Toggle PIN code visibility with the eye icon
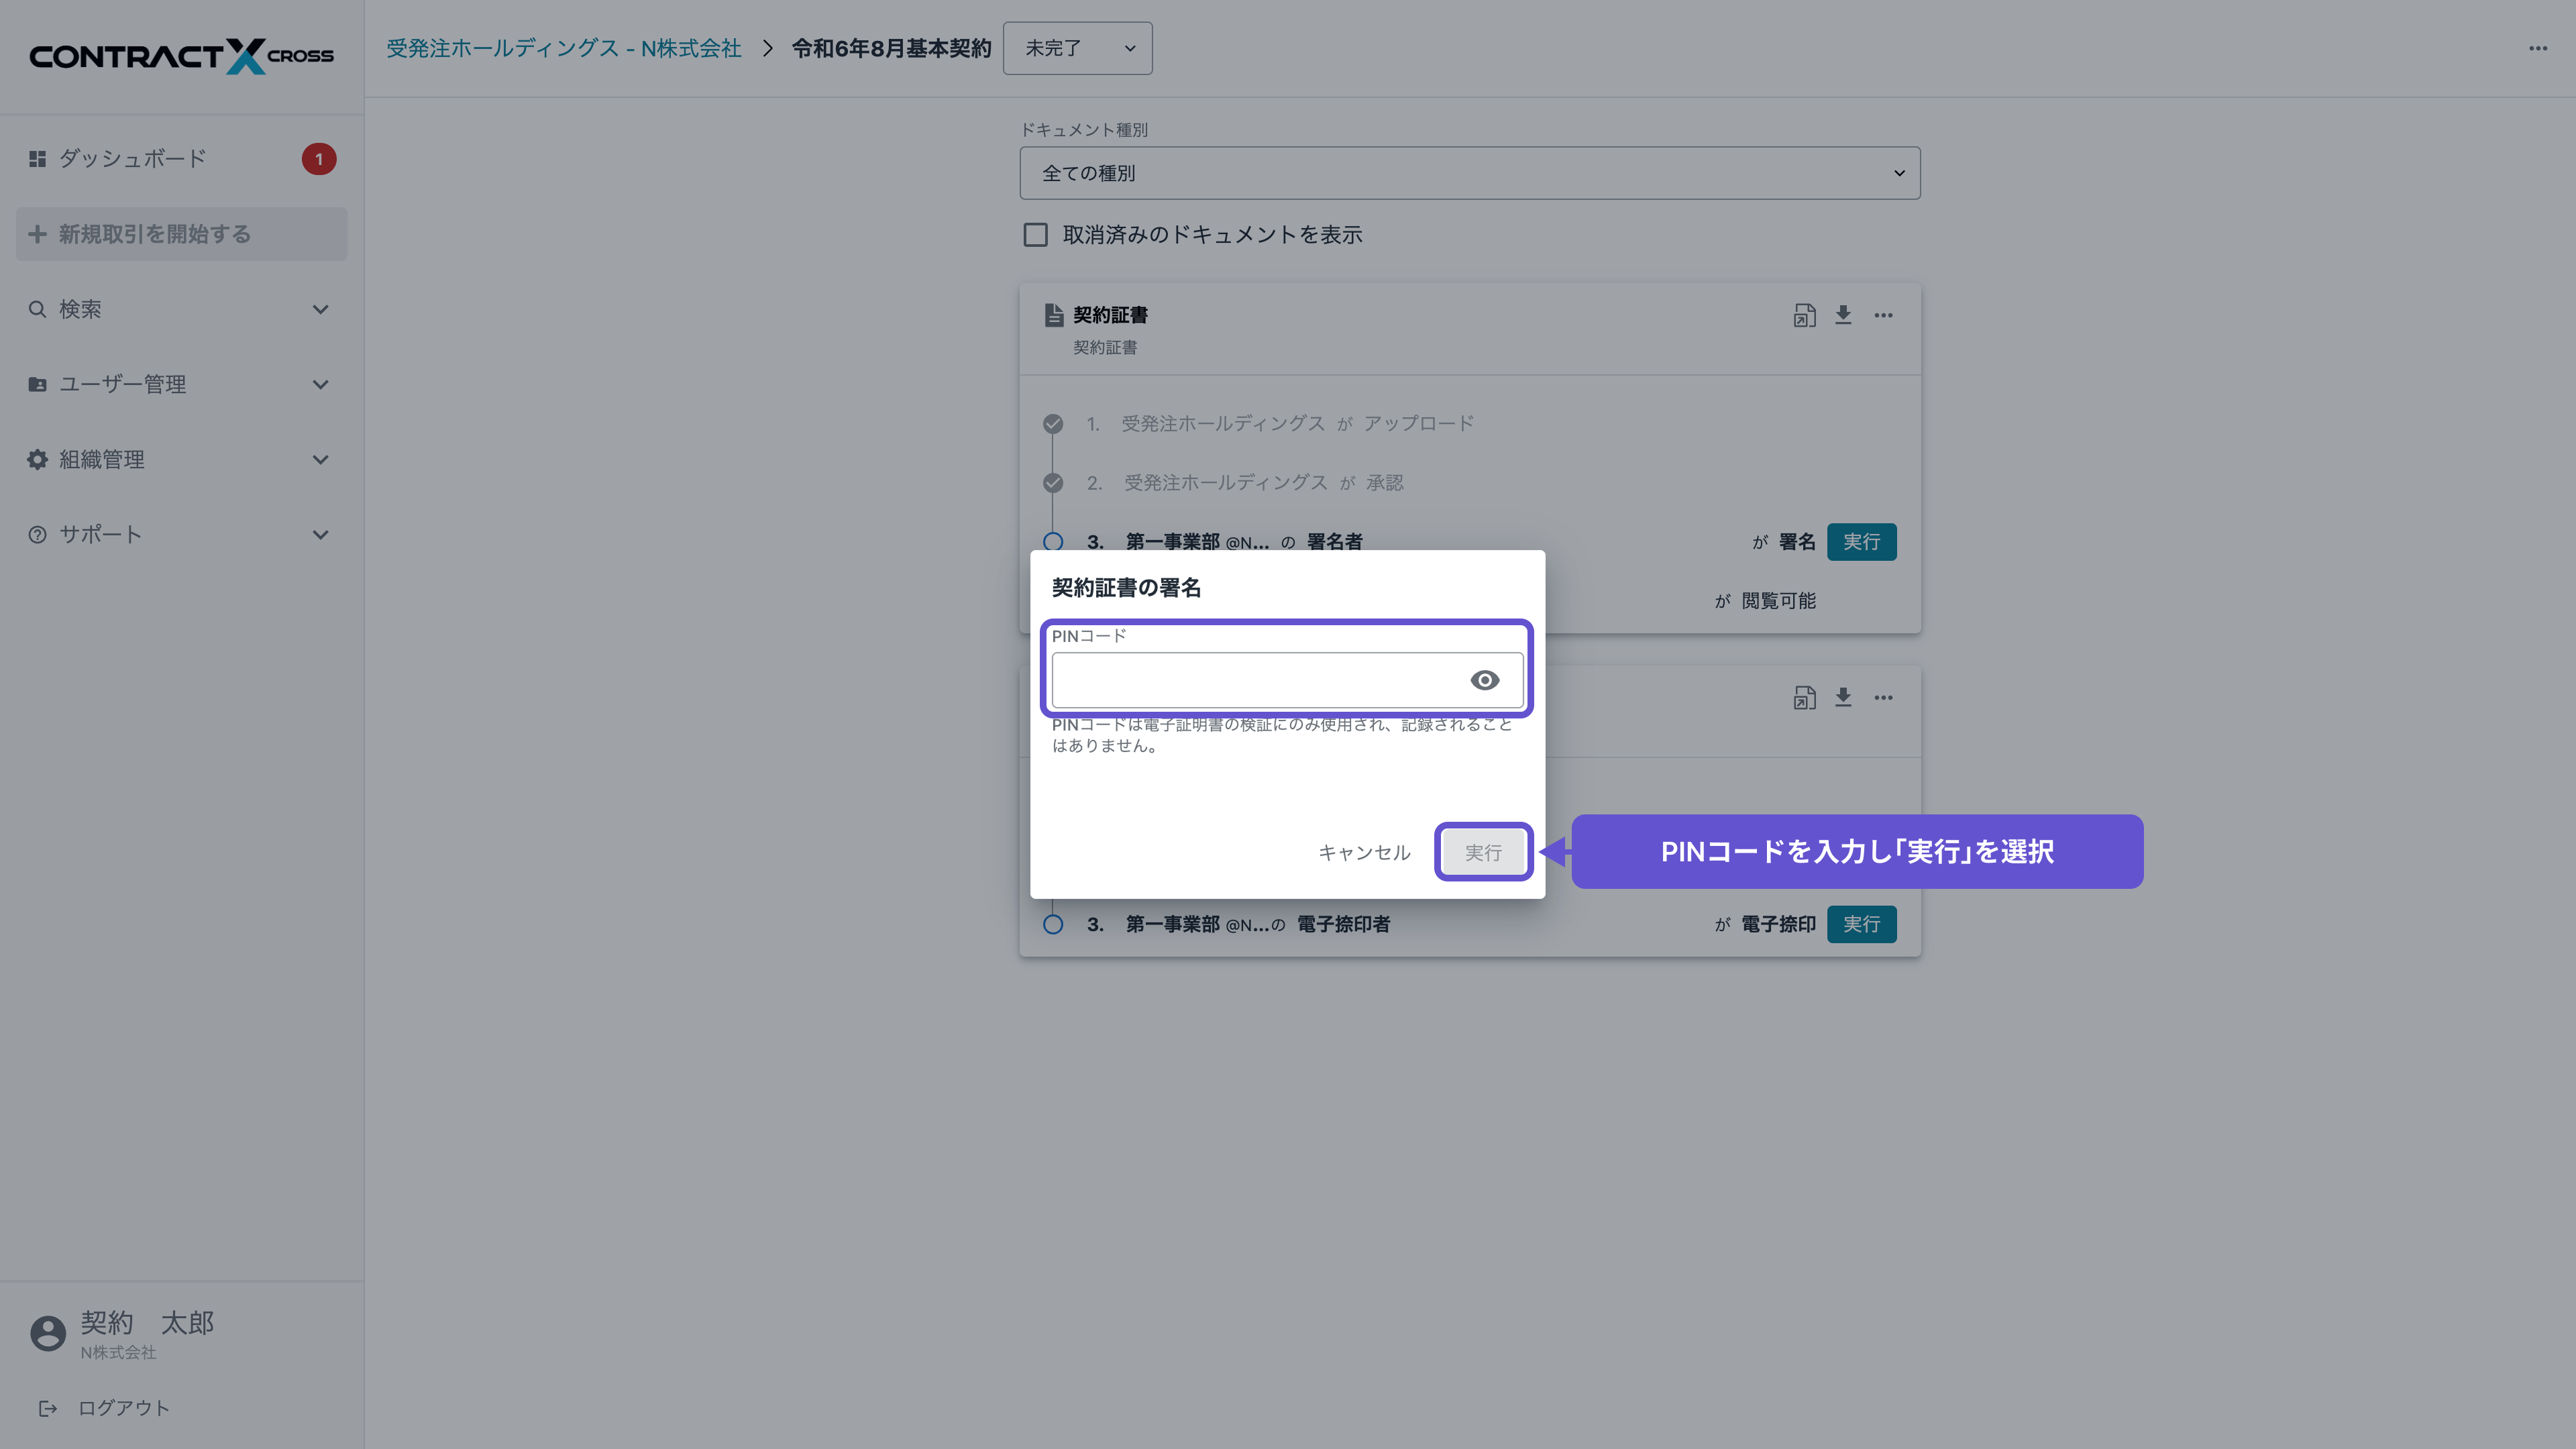2576x1449 pixels. [1484, 679]
